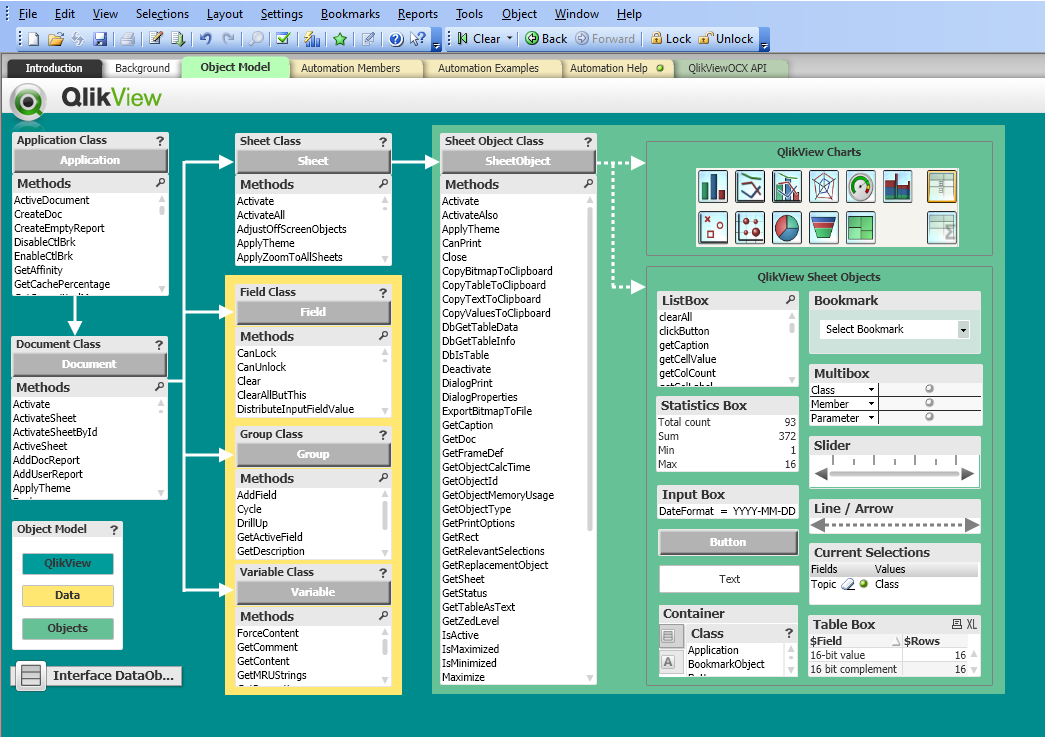The image size is (1045, 737).
Task: Open the Clear button dropdown arrow
Action: click(x=510, y=39)
